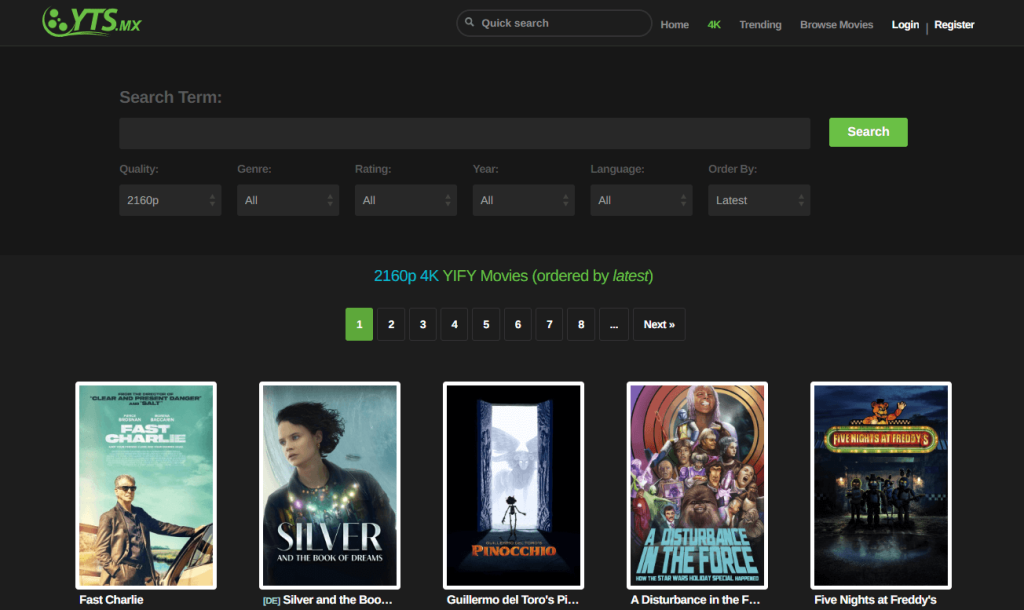Go to results page 4

point(455,324)
